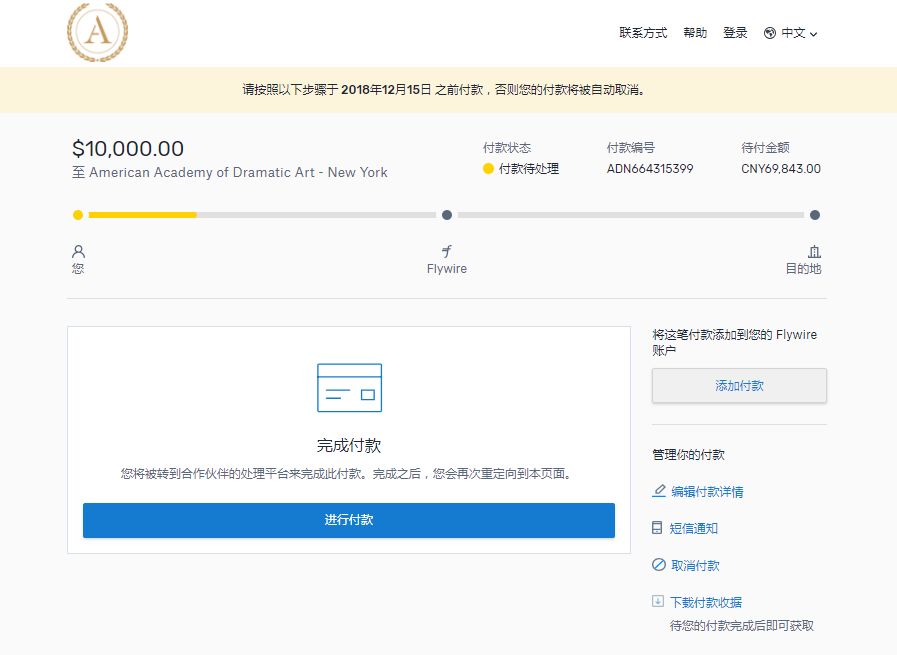Click the credit card illustration icon
The width and height of the screenshot is (897, 655).
pyautogui.click(x=348, y=388)
